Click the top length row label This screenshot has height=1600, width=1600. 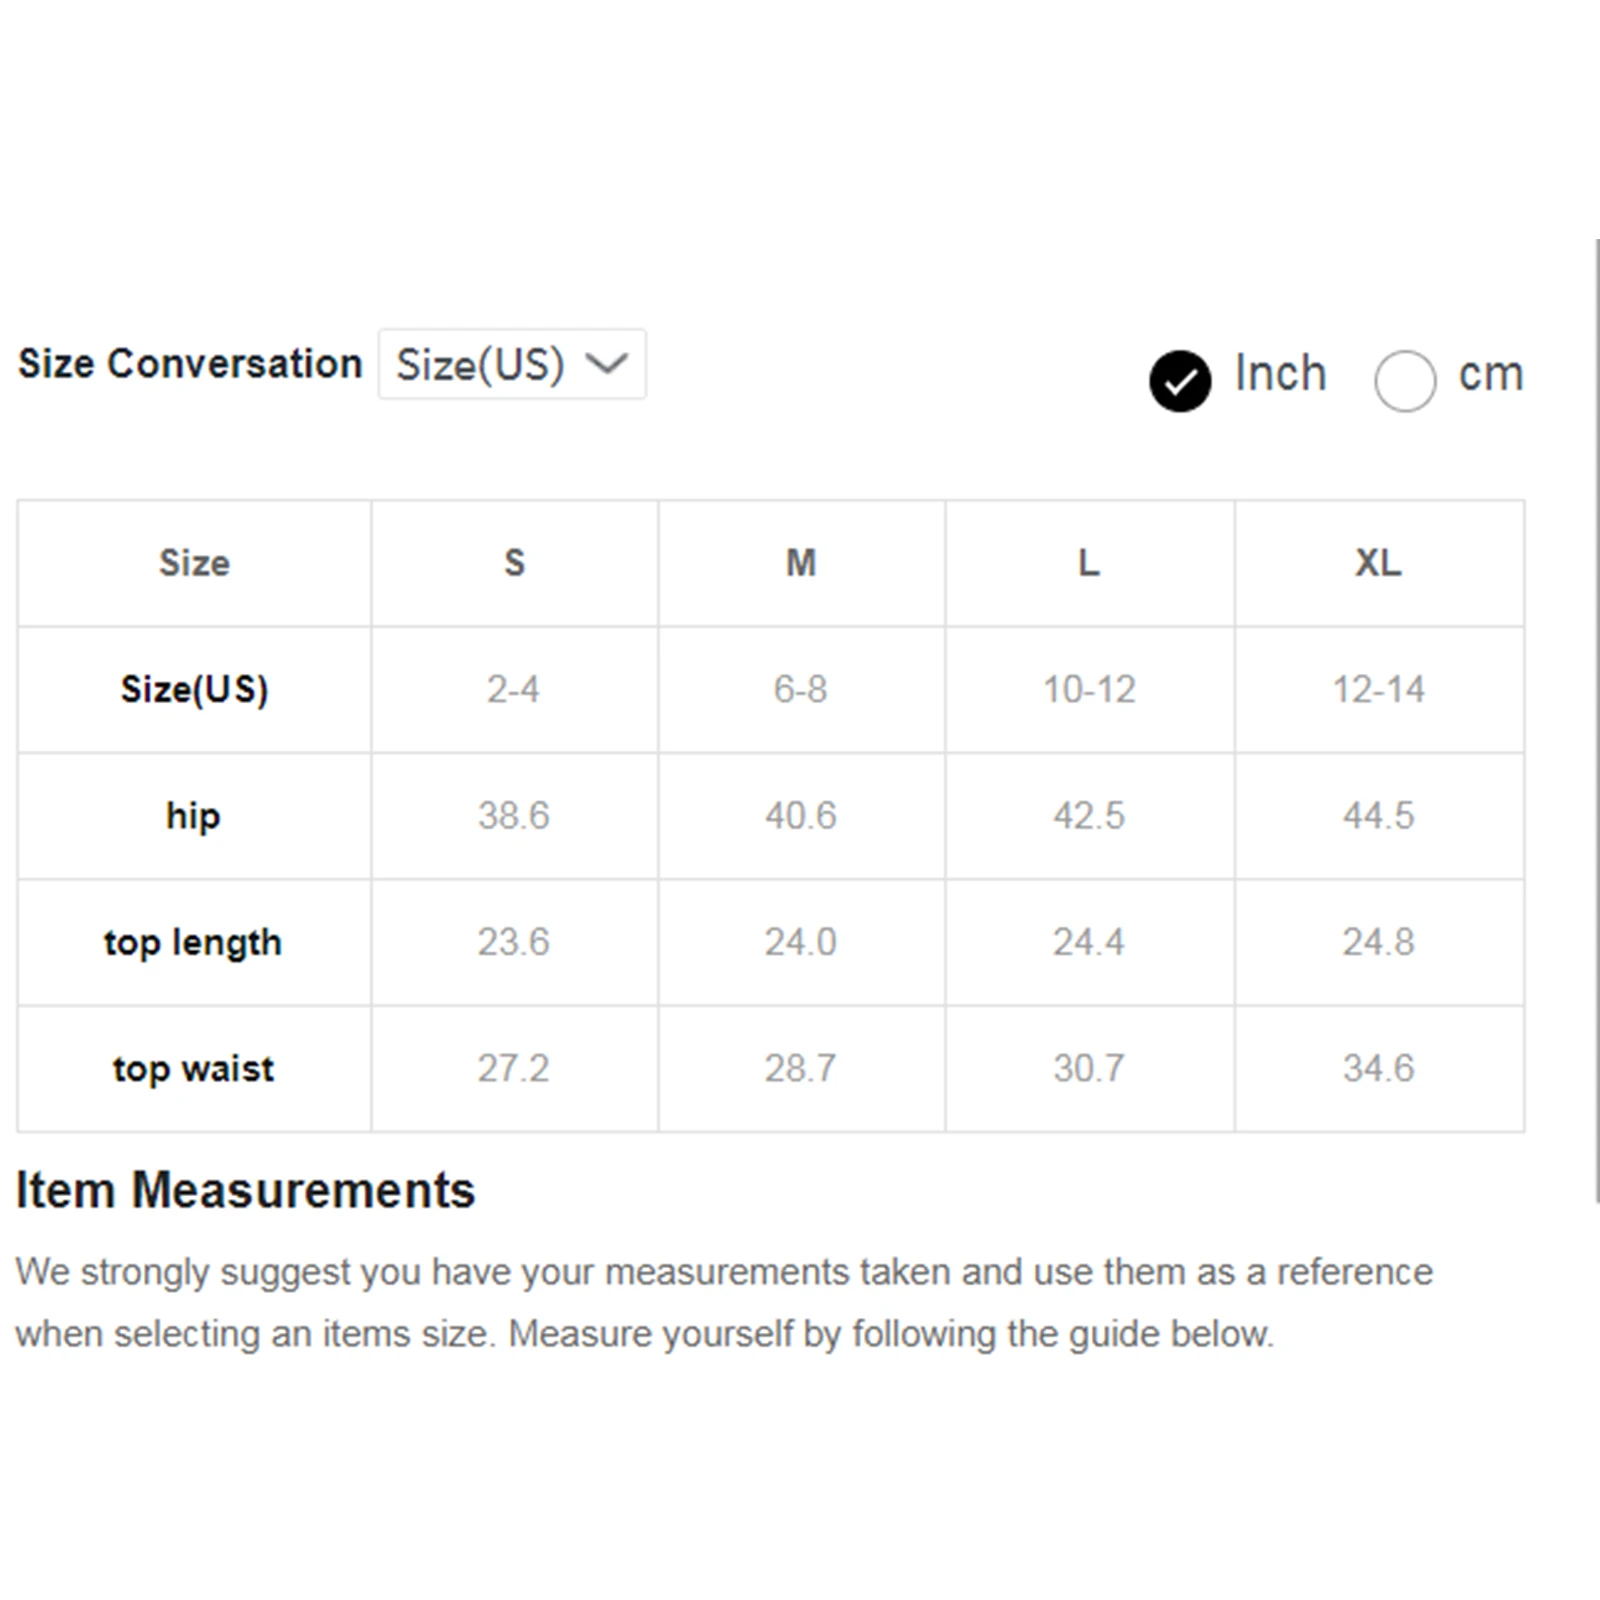193,943
